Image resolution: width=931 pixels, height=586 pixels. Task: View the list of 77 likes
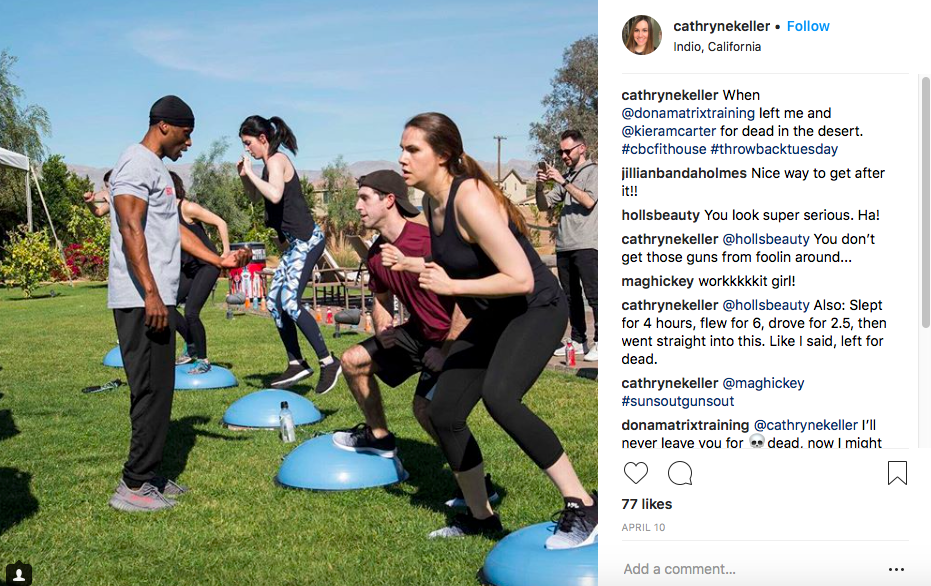tap(647, 504)
